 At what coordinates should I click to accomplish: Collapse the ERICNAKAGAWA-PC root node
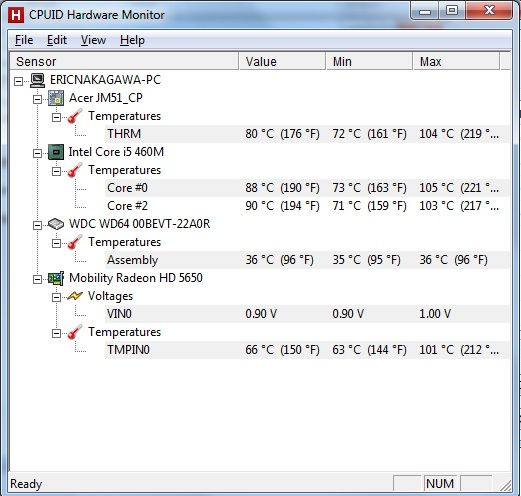click(19, 81)
